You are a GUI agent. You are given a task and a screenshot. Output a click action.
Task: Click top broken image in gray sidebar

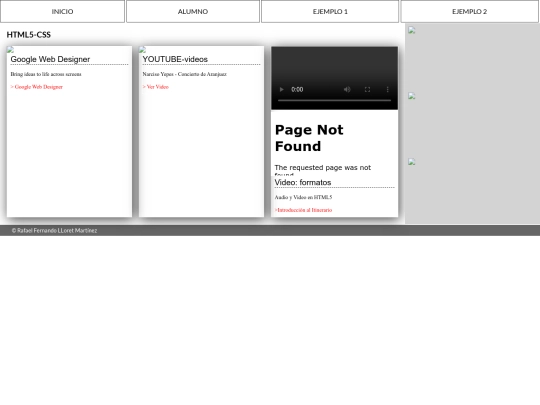pos(412,30)
